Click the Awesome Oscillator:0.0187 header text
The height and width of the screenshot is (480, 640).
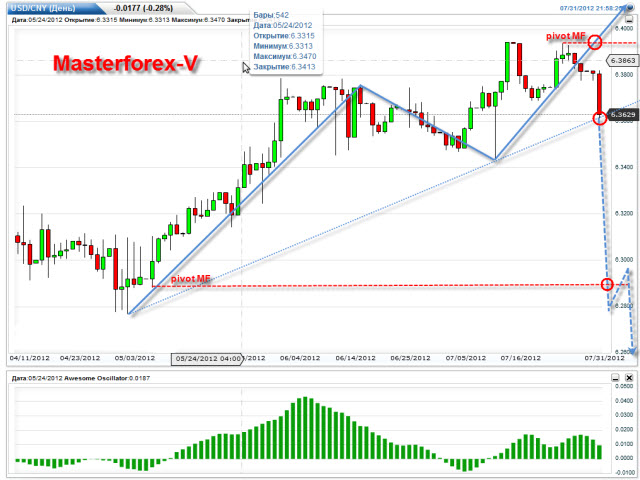point(107,378)
